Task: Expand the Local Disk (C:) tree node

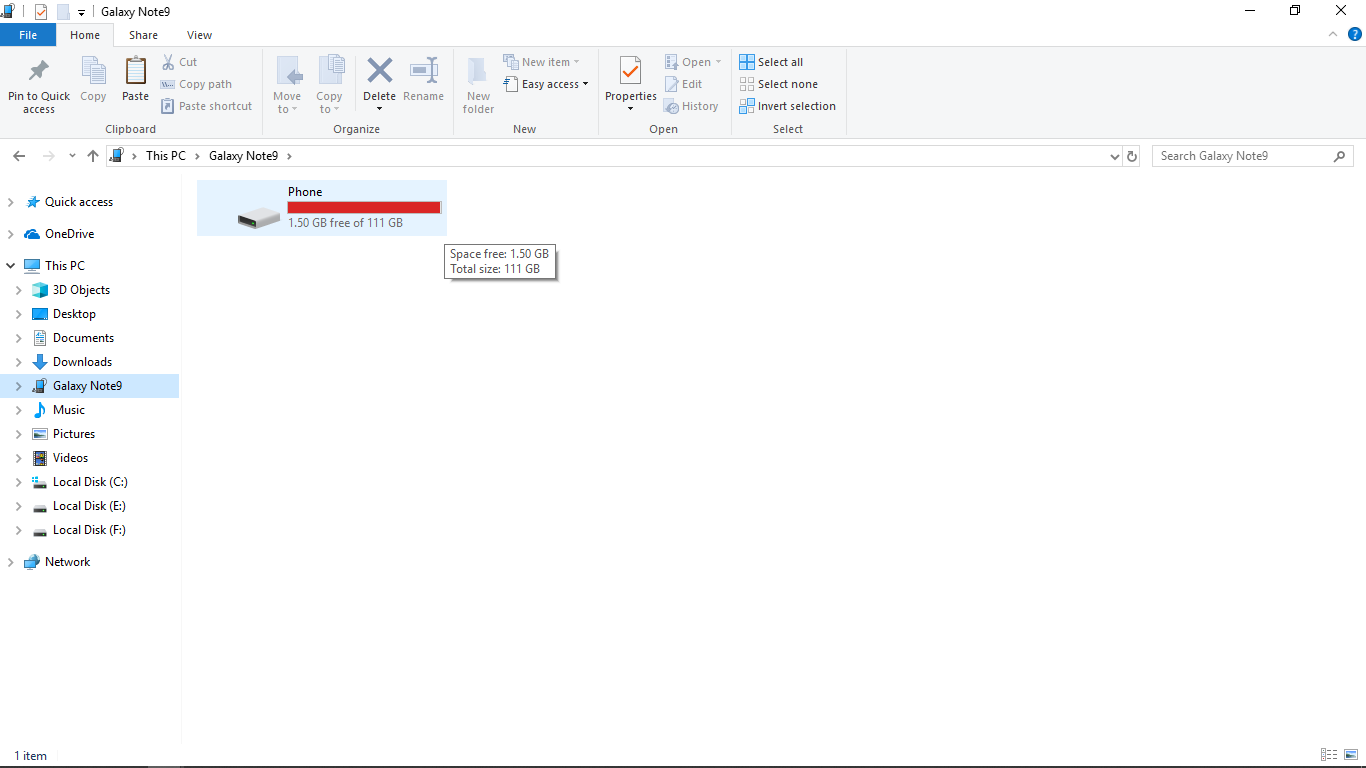Action: coord(18,482)
